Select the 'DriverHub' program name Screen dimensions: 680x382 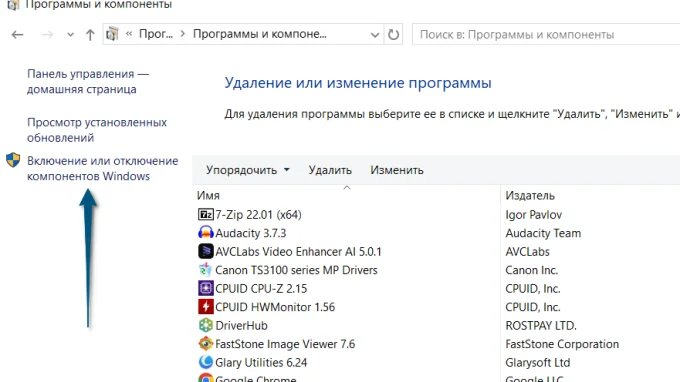(241, 326)
